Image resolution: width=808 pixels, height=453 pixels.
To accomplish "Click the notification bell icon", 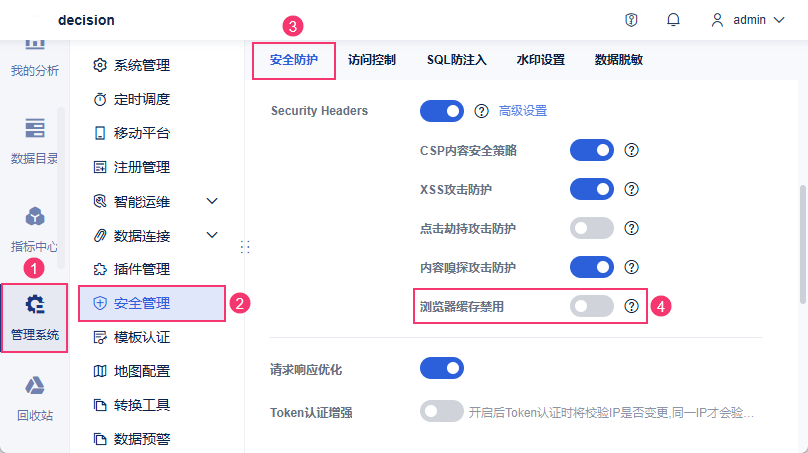I will tap(673, 20).
